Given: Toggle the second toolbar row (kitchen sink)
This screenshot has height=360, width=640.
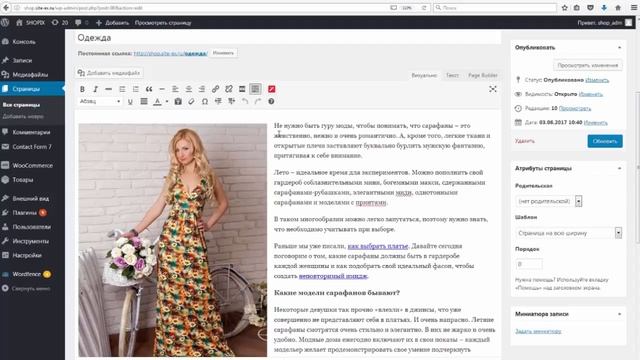Looking at the screenshot, I should [x=256, y=89].
